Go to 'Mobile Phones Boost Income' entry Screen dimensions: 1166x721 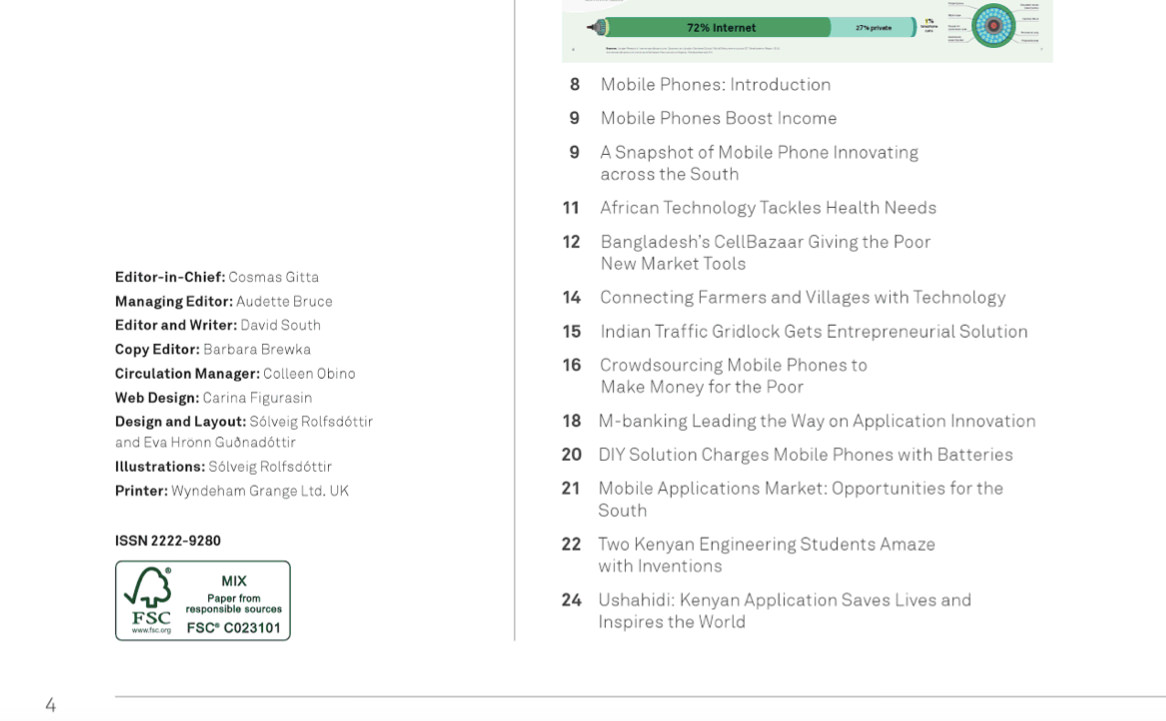(718, 118)
